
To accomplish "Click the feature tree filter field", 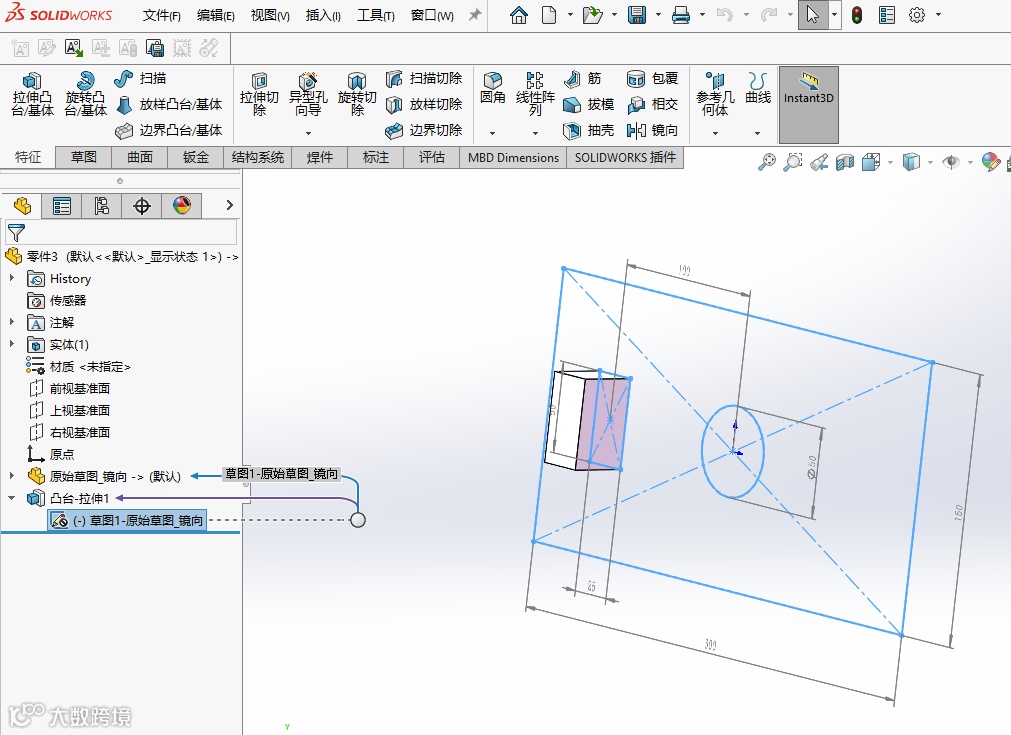I will [x=121, y=232].
